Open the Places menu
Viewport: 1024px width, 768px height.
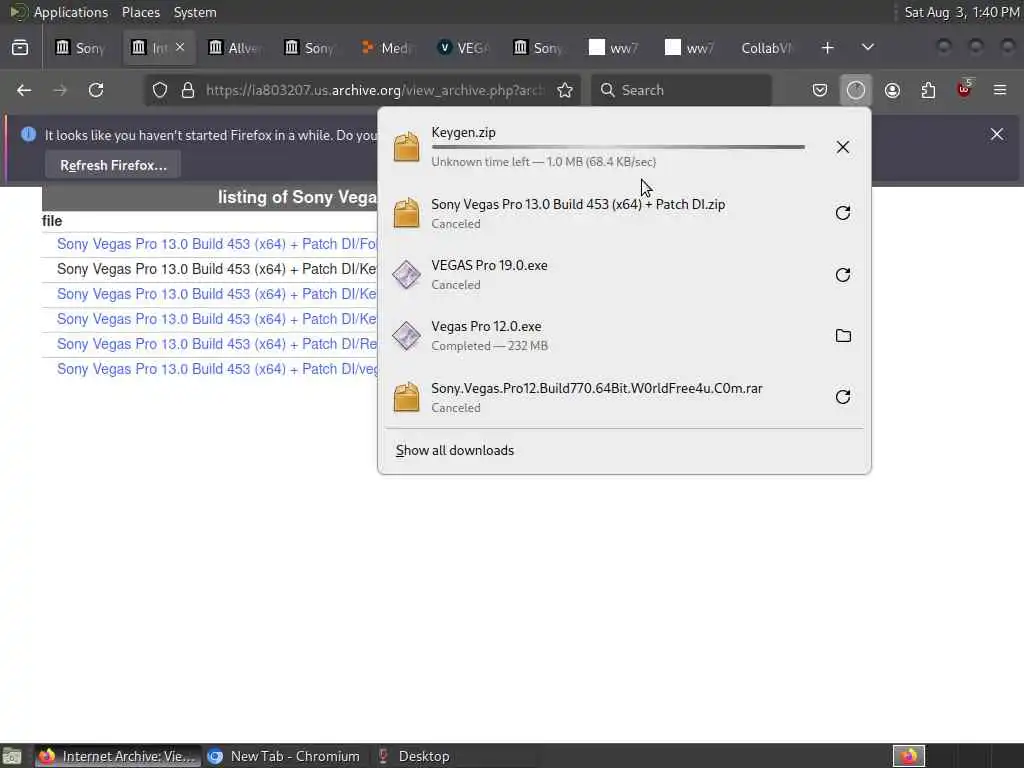(141, 12)
